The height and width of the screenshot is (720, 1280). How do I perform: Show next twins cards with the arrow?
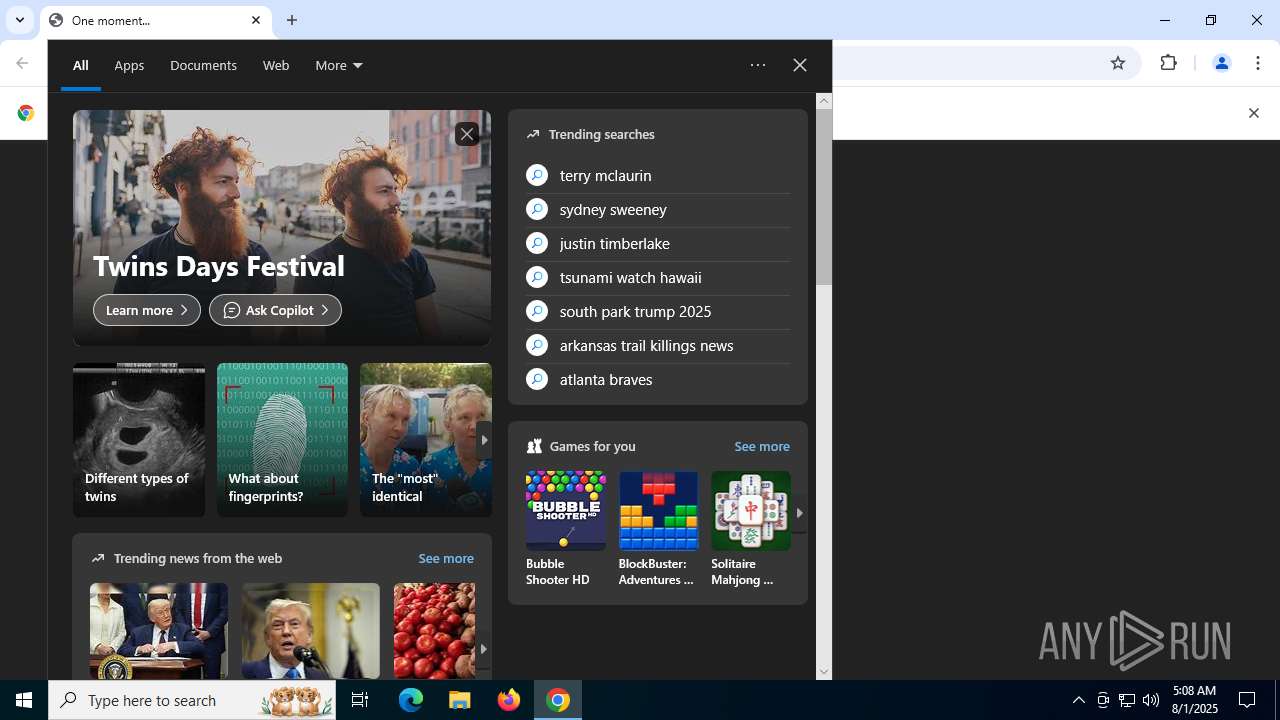pos(484,440)
